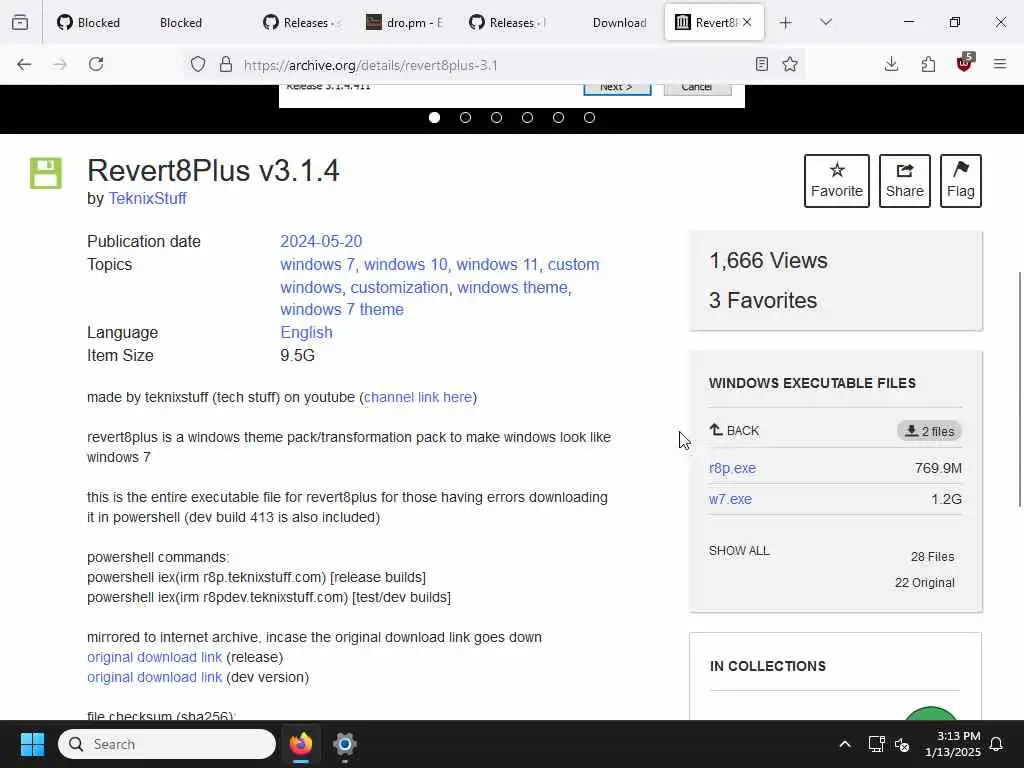The width and height of the screenshot is (1024, 768).
Task: Switch to the first Blocked tab
Action: click(89, 22)
